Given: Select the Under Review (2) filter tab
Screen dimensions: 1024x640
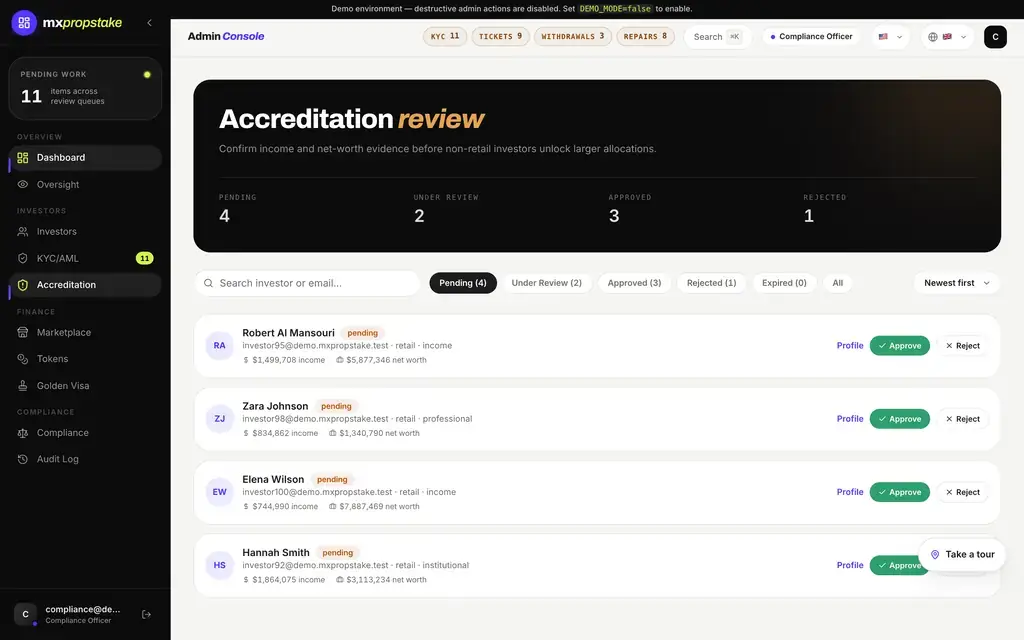Looking at the screenshot, I should 547,283.
